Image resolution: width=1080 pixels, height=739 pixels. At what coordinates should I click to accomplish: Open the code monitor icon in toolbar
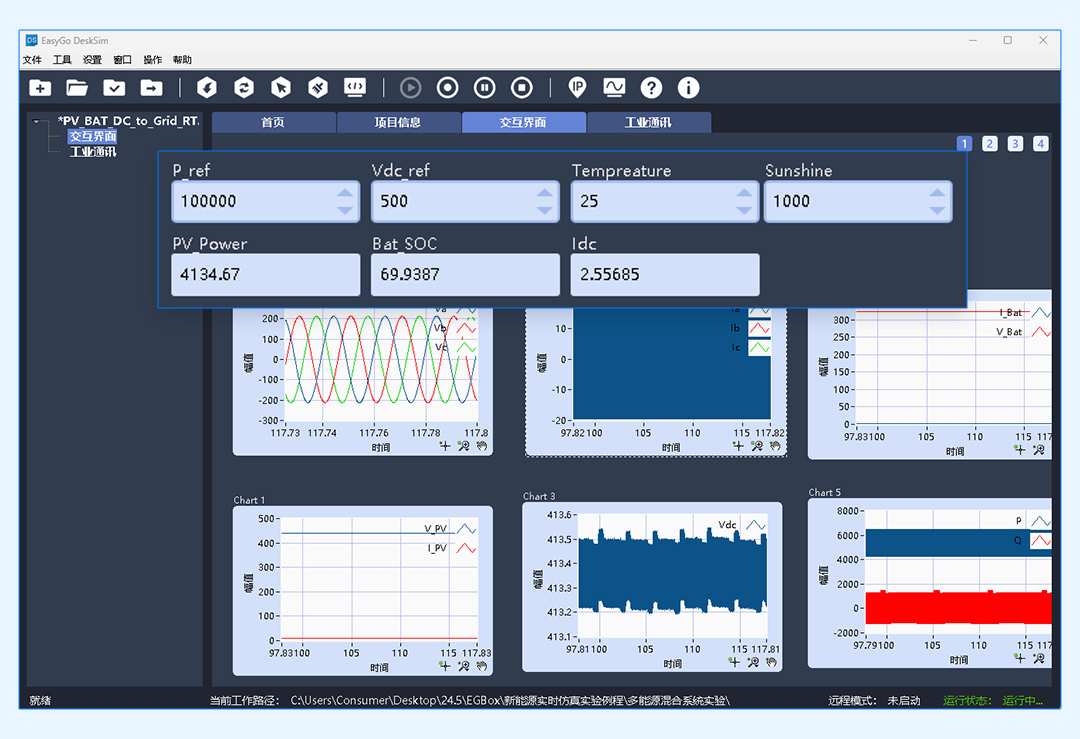355,88
